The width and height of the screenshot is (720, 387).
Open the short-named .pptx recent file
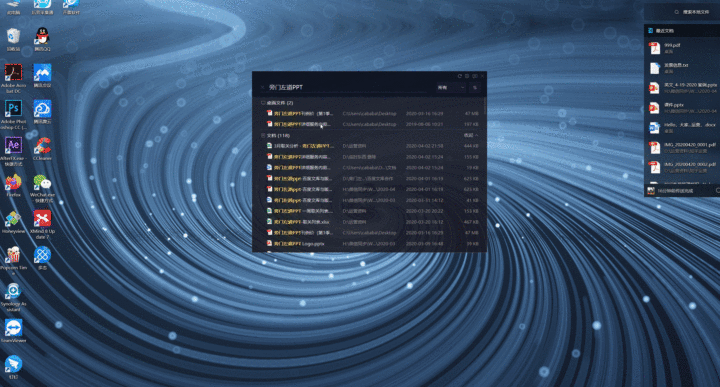pos(683,107)
